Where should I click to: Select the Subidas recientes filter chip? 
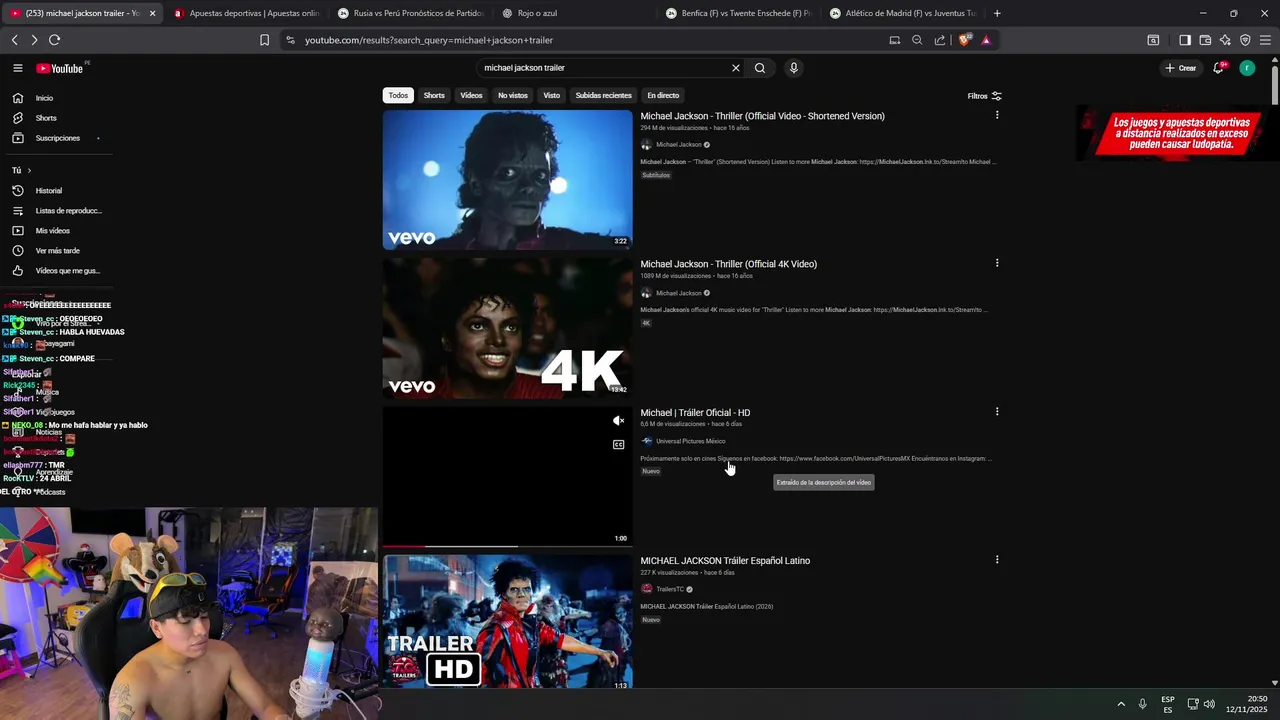click(604, 95)
